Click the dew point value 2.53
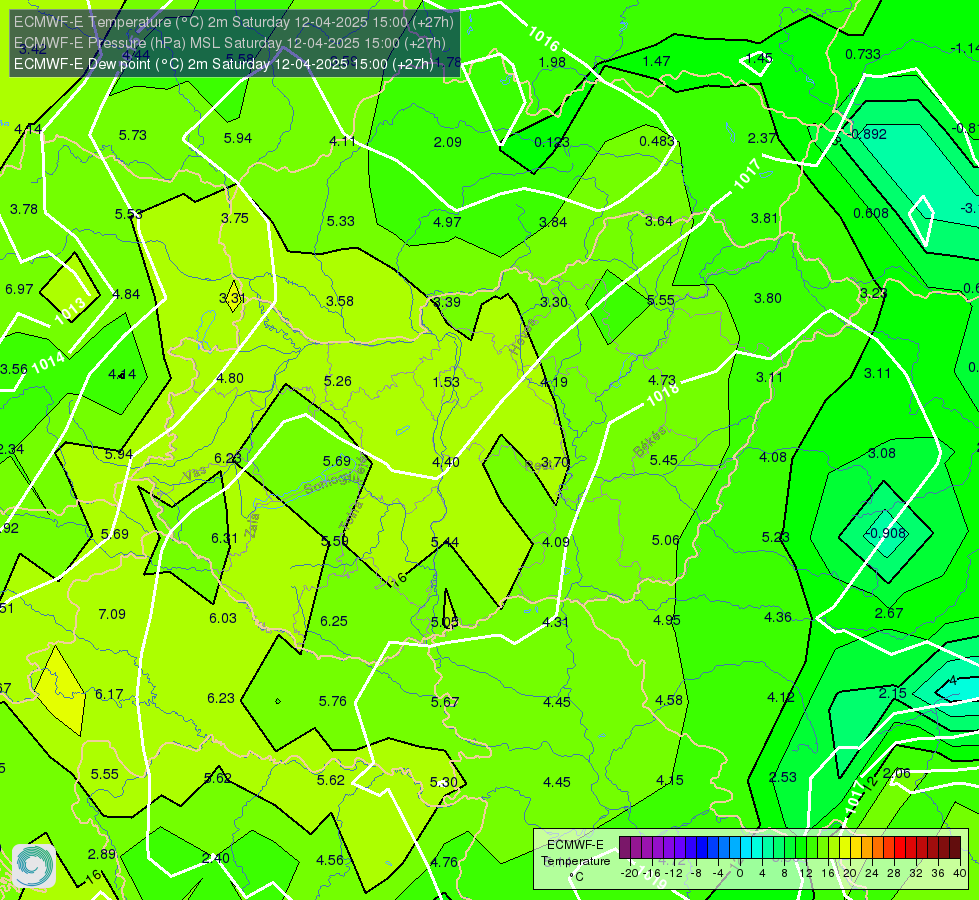 (x=782, y=777)
